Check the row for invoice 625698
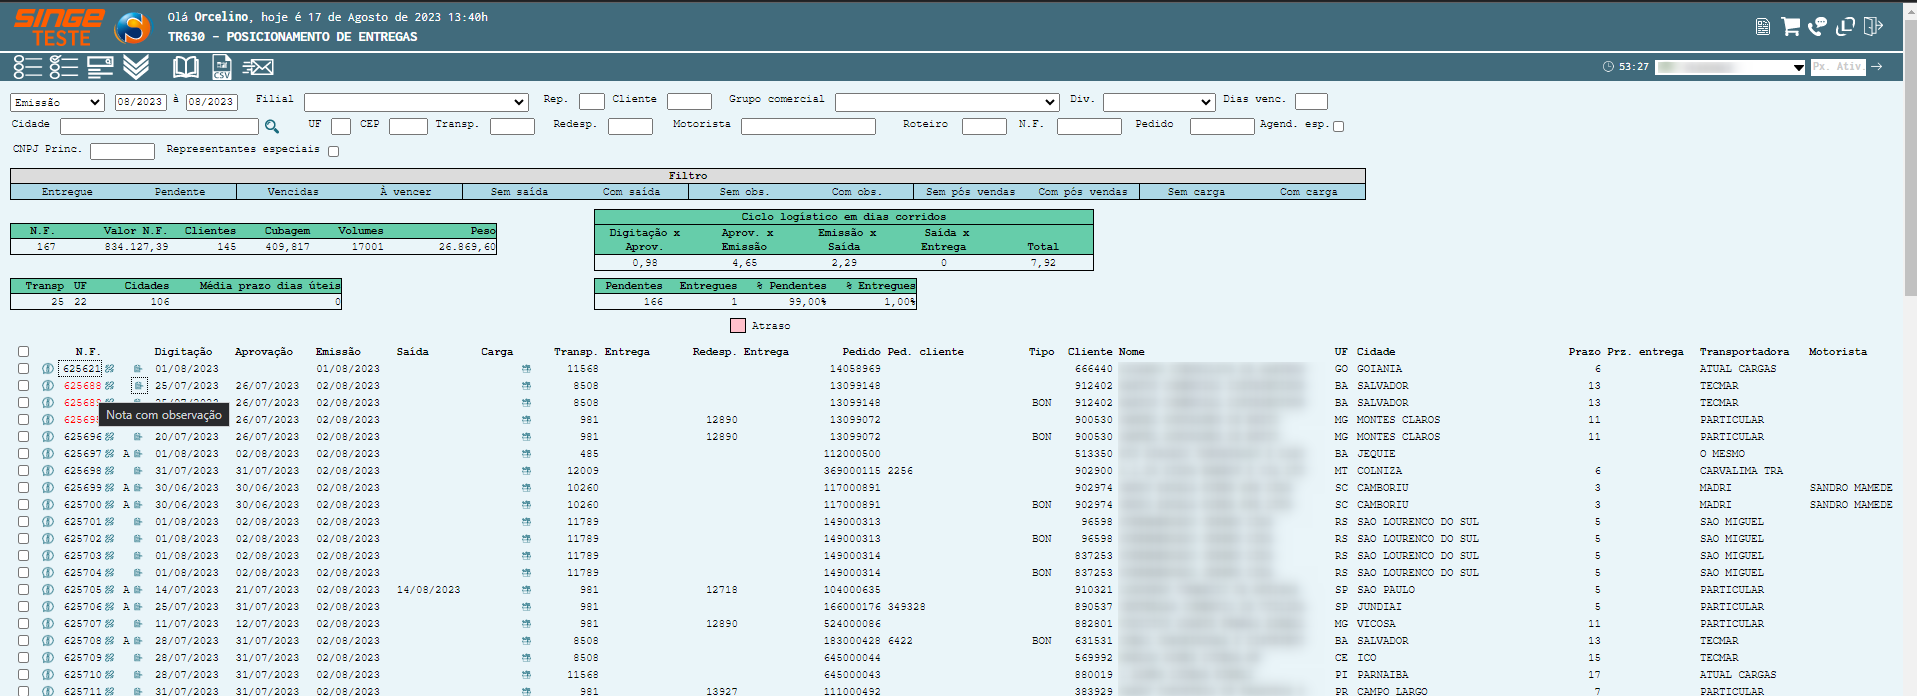The height and width of the screenshot is (696, 1917). point(23,471)
